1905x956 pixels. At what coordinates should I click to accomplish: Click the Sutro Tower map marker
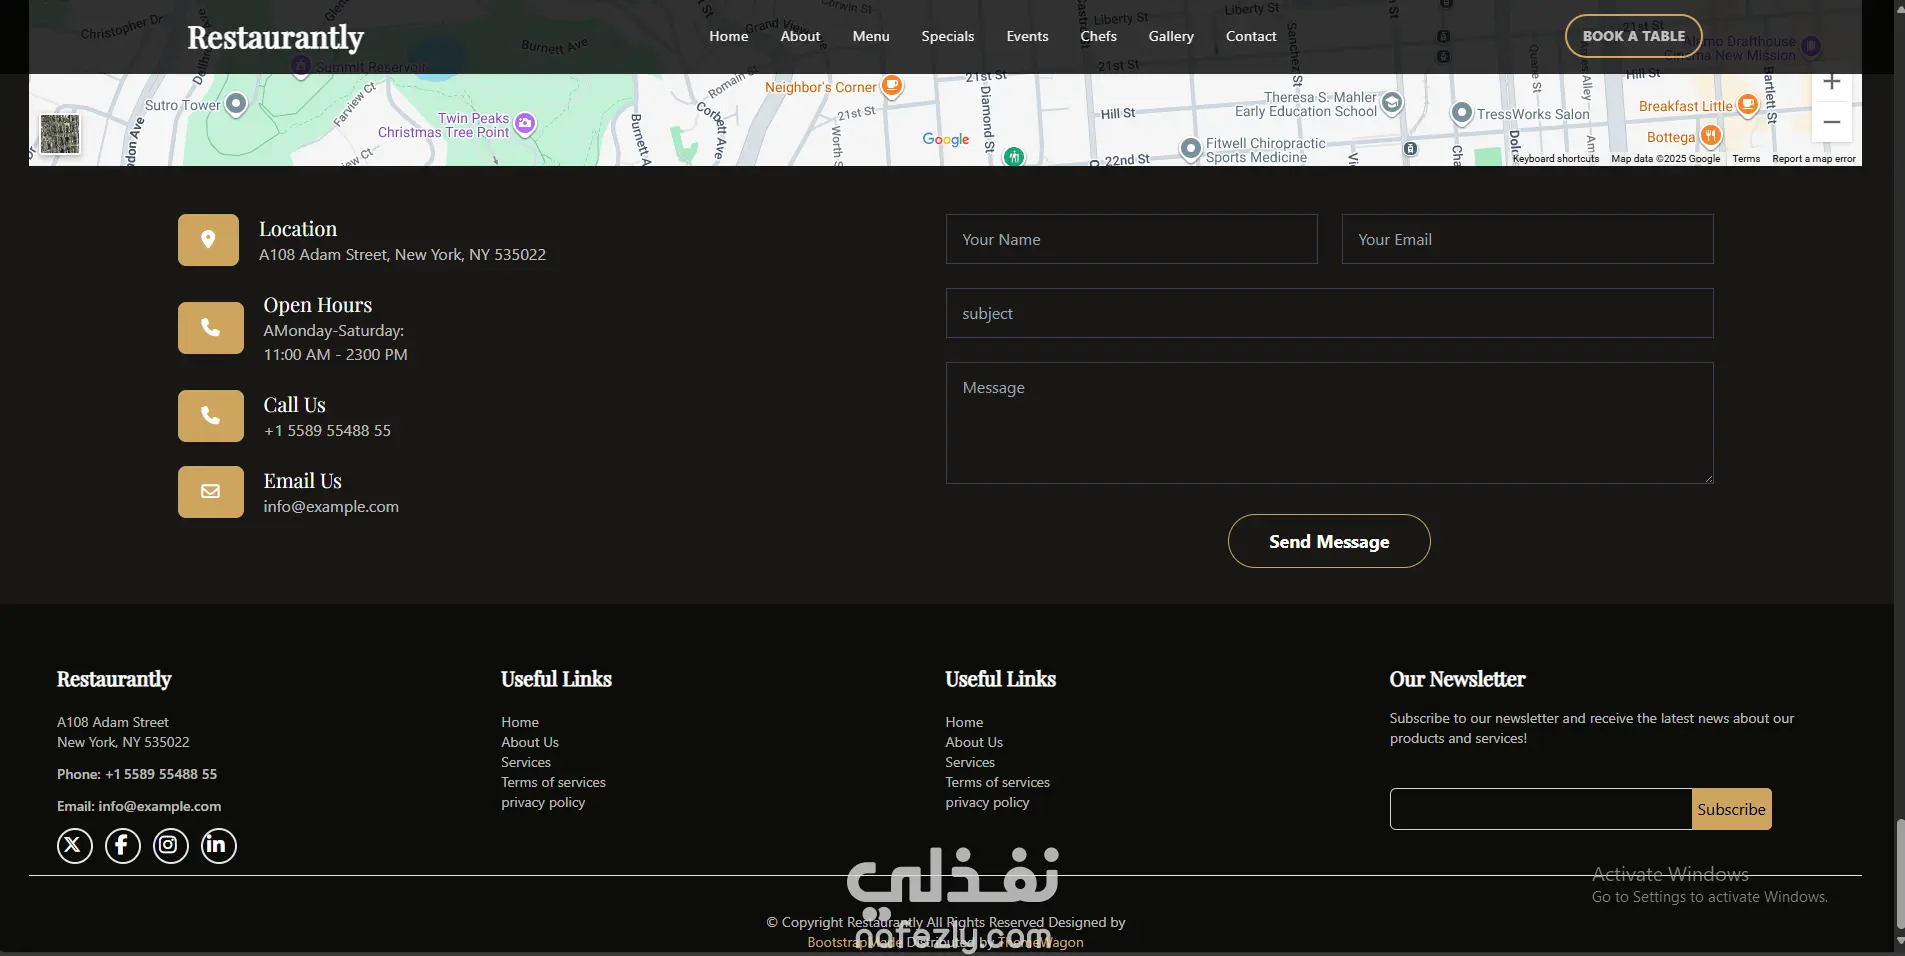coord(236,103)
